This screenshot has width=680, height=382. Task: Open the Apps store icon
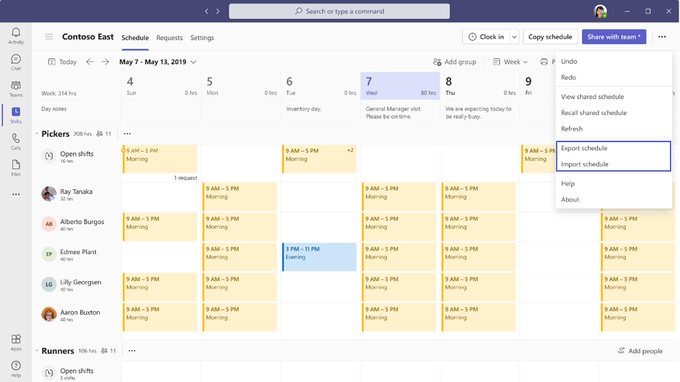(16, 342)
